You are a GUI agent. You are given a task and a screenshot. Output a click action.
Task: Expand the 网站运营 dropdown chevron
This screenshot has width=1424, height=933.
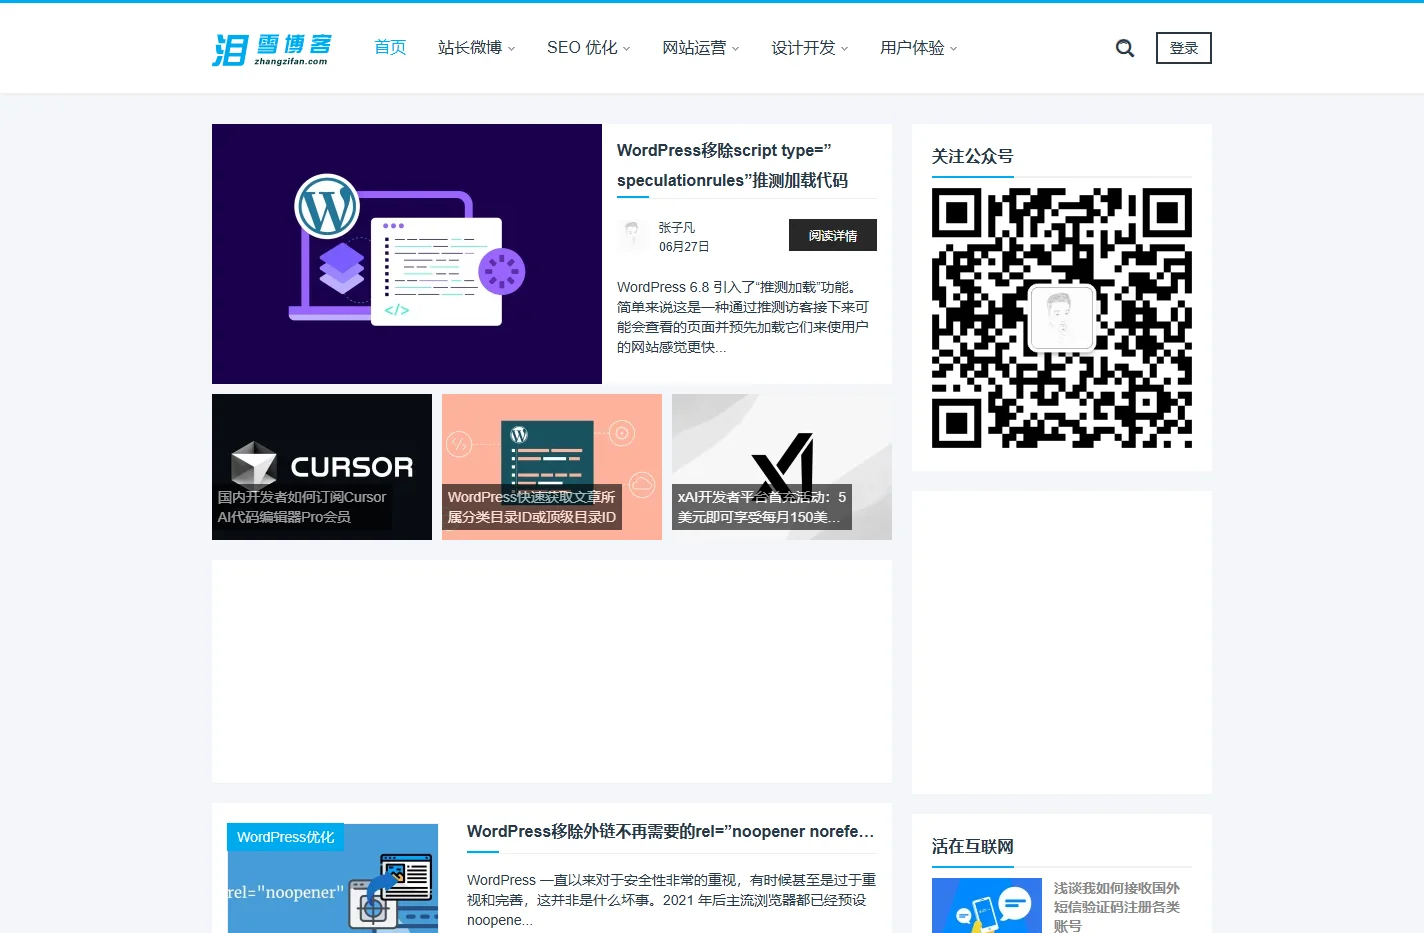pyautogui.click(x=736, y=48)
